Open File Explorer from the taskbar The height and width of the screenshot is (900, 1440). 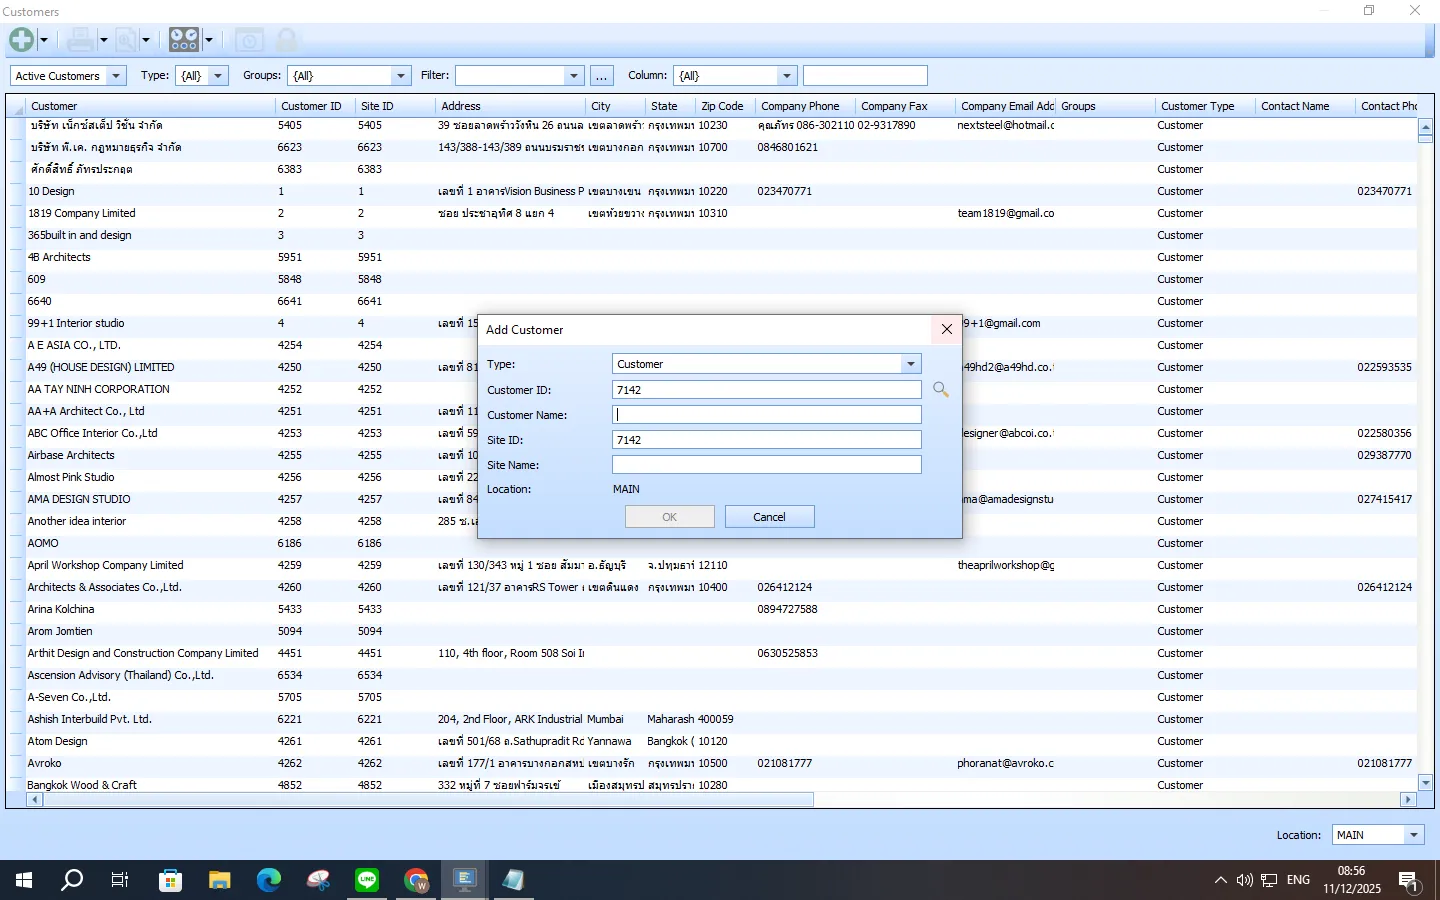(x=219, y=880)
